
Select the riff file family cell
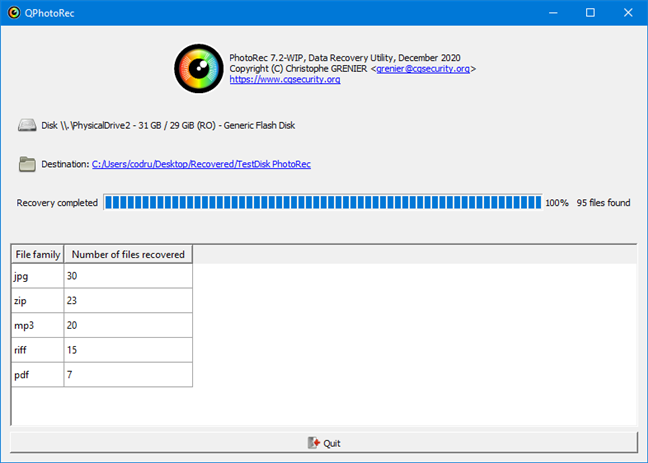[38, 350]
